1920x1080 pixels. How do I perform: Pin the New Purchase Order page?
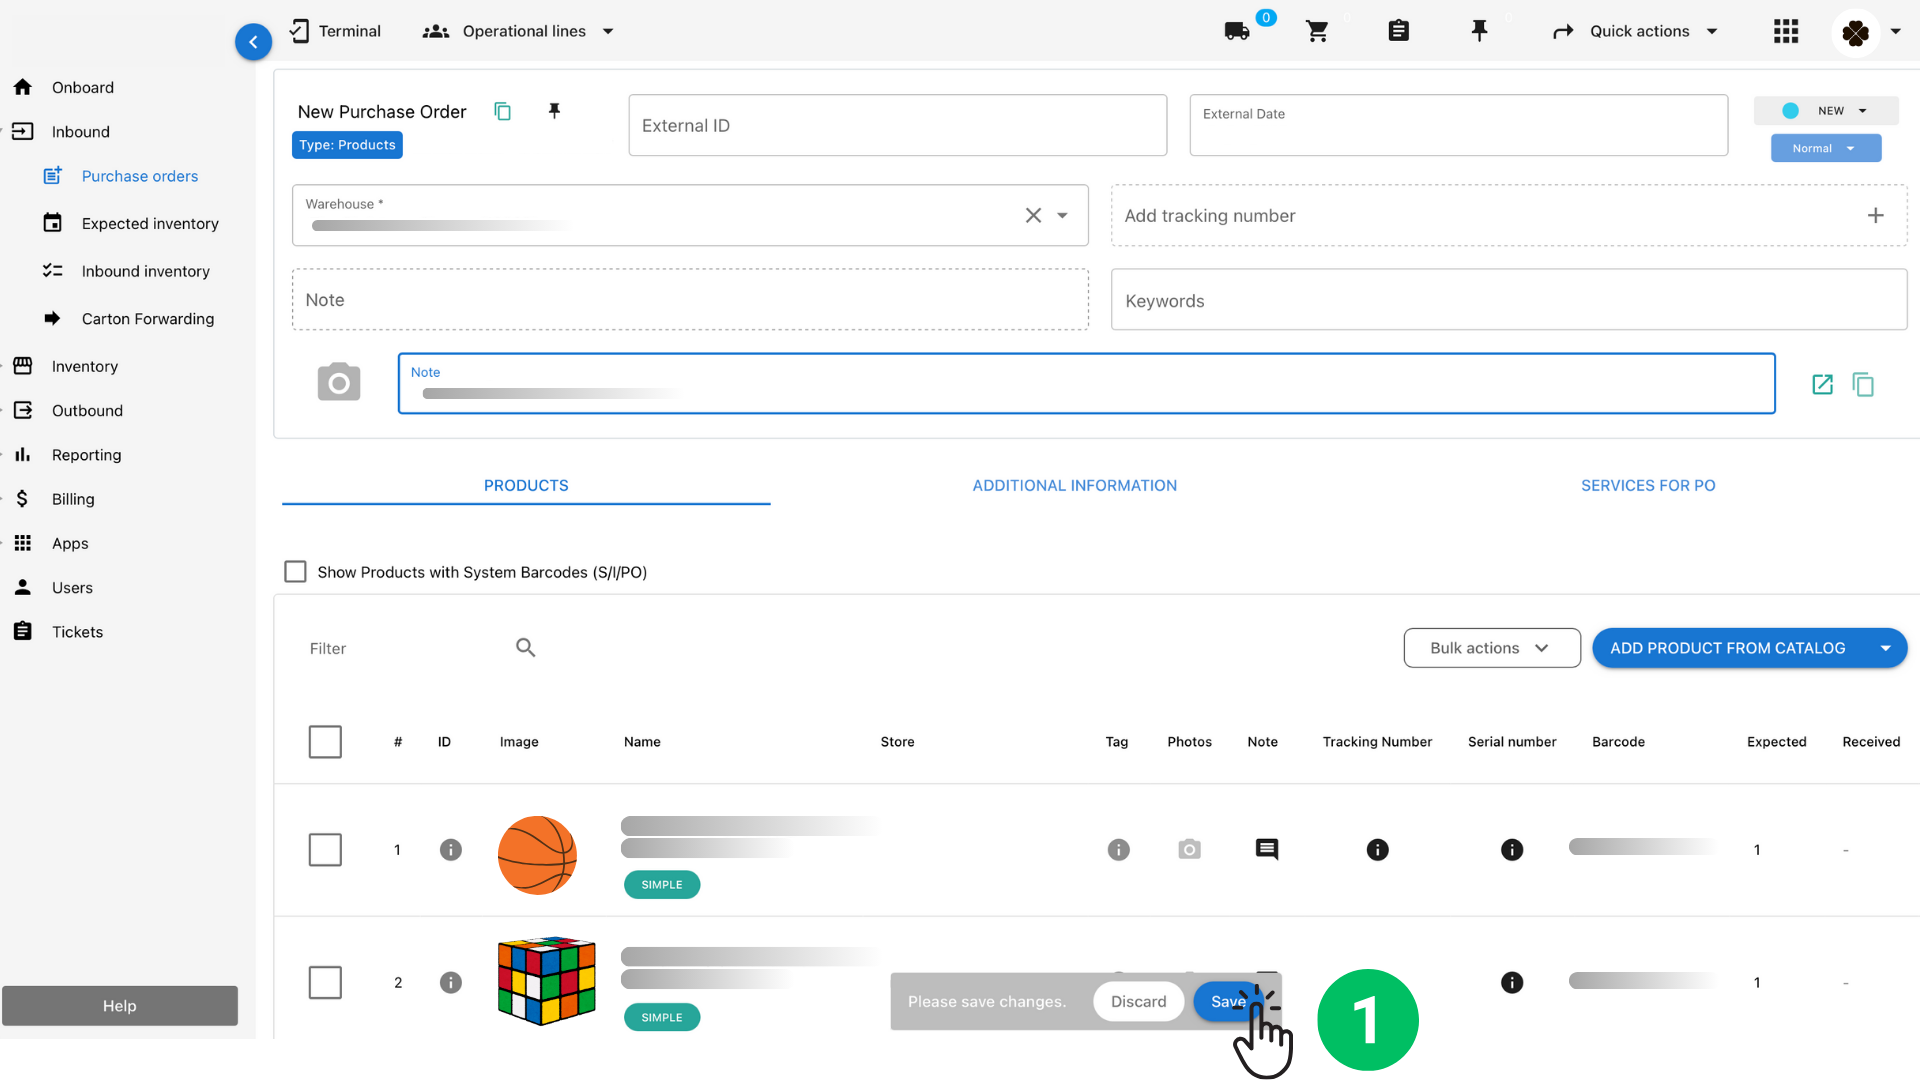point(554,111)
